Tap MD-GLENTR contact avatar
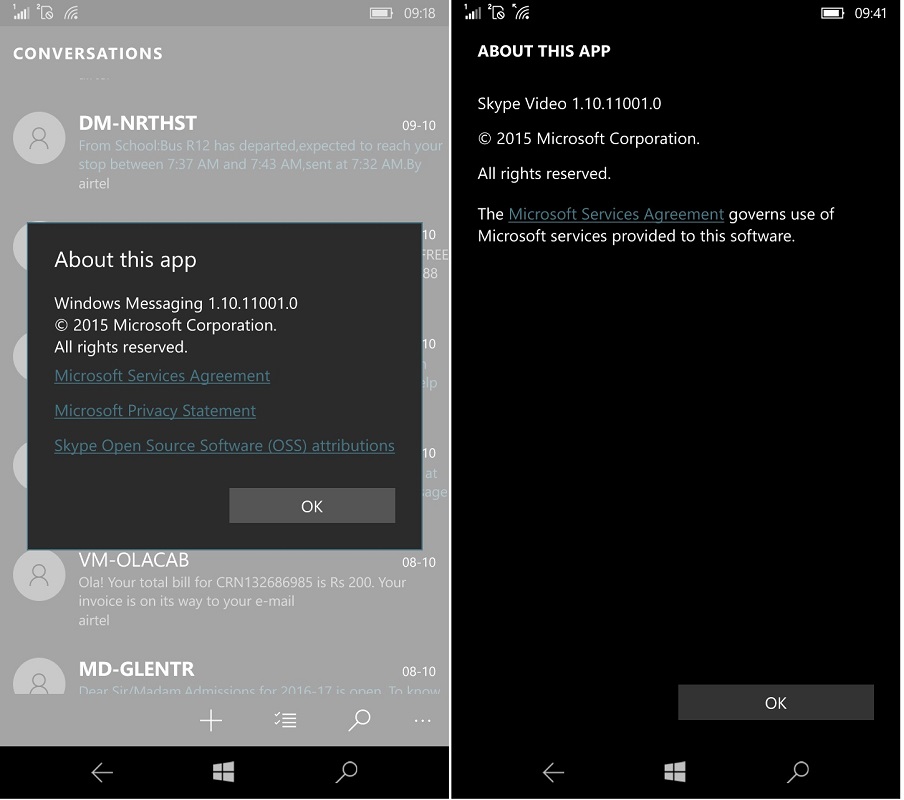Screen dimensions: 904x800 tap(39, 677)
